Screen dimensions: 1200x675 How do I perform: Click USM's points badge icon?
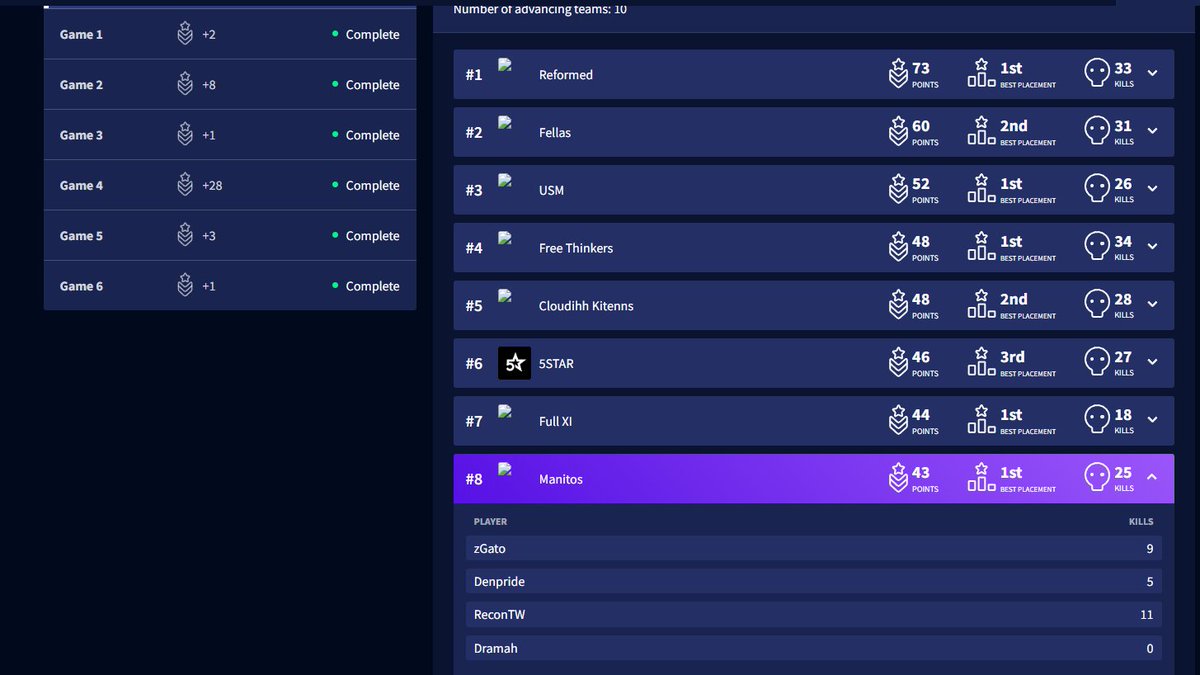[898, 190]
